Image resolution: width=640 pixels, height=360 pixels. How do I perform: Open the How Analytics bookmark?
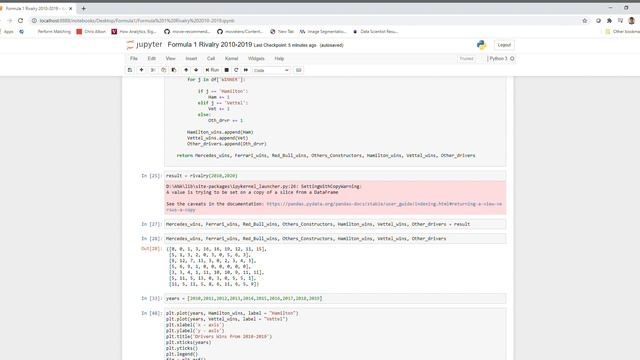[x=134, y=31]
